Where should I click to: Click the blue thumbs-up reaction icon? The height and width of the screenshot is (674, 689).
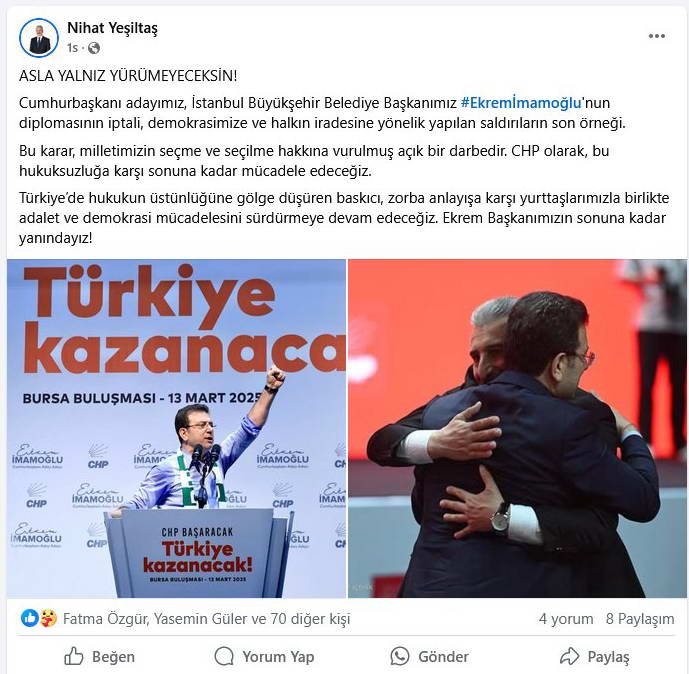(29, 618)
